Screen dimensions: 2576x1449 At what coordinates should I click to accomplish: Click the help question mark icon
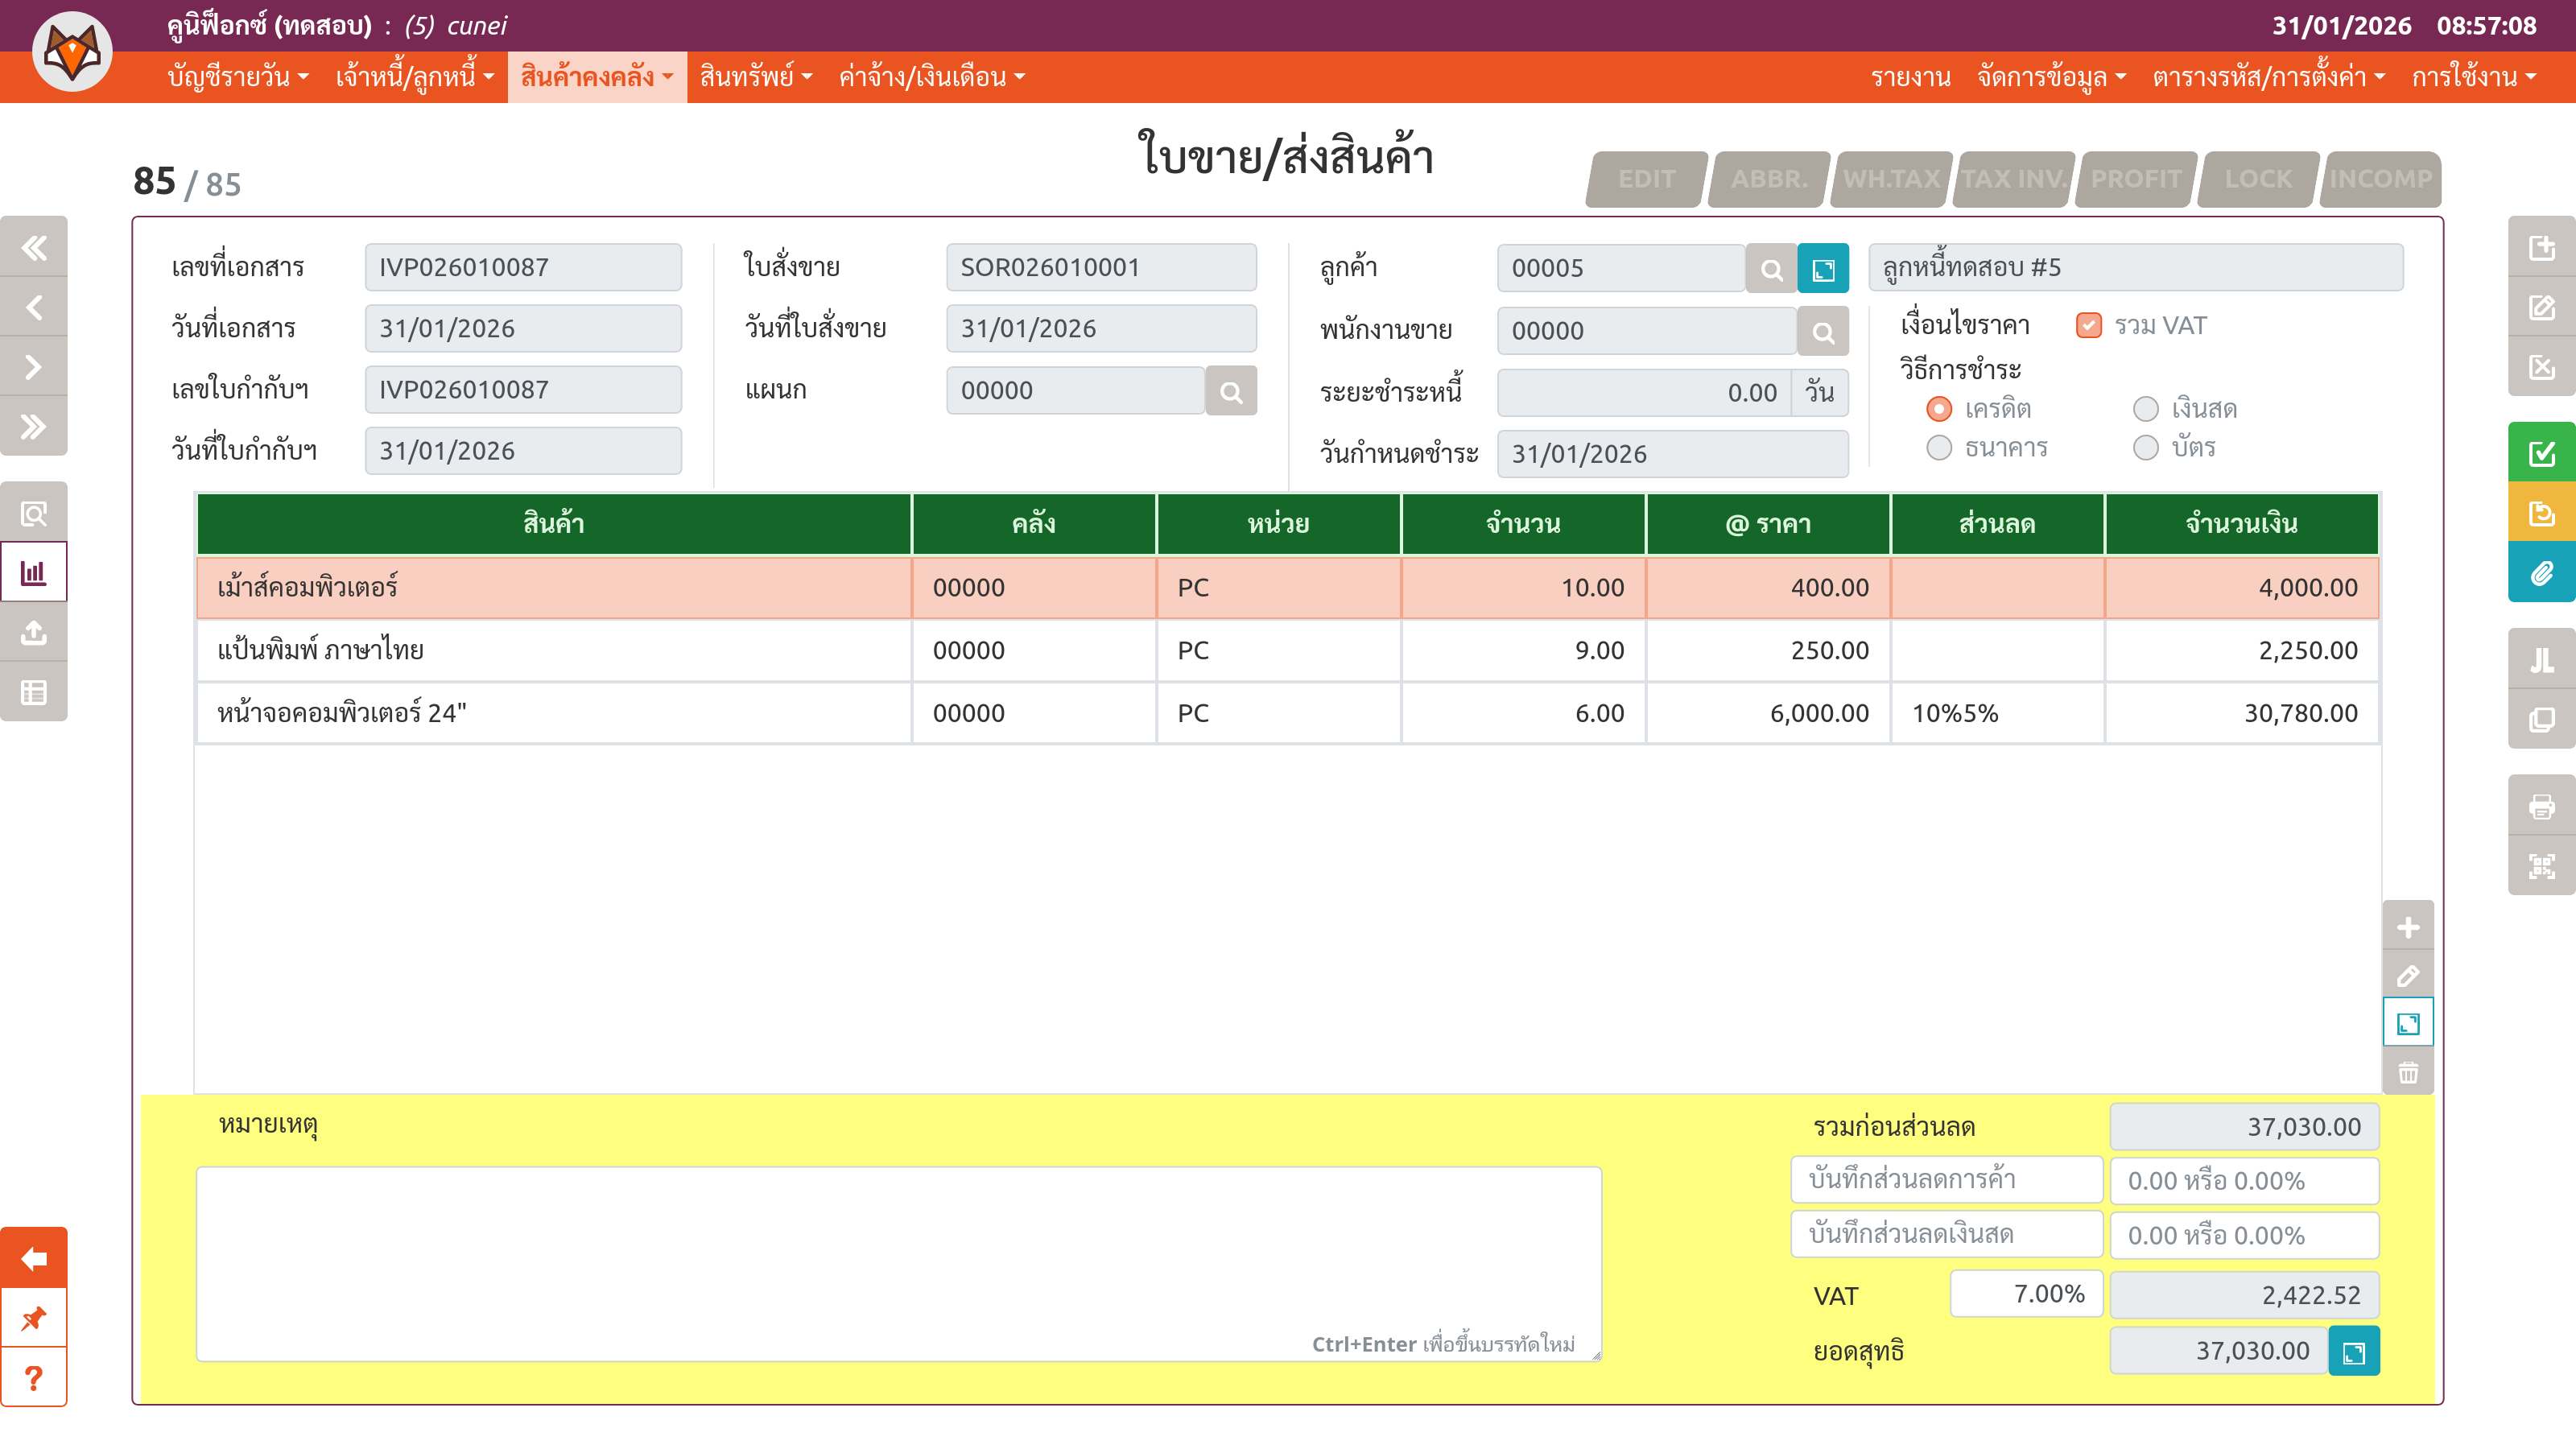34,1378
